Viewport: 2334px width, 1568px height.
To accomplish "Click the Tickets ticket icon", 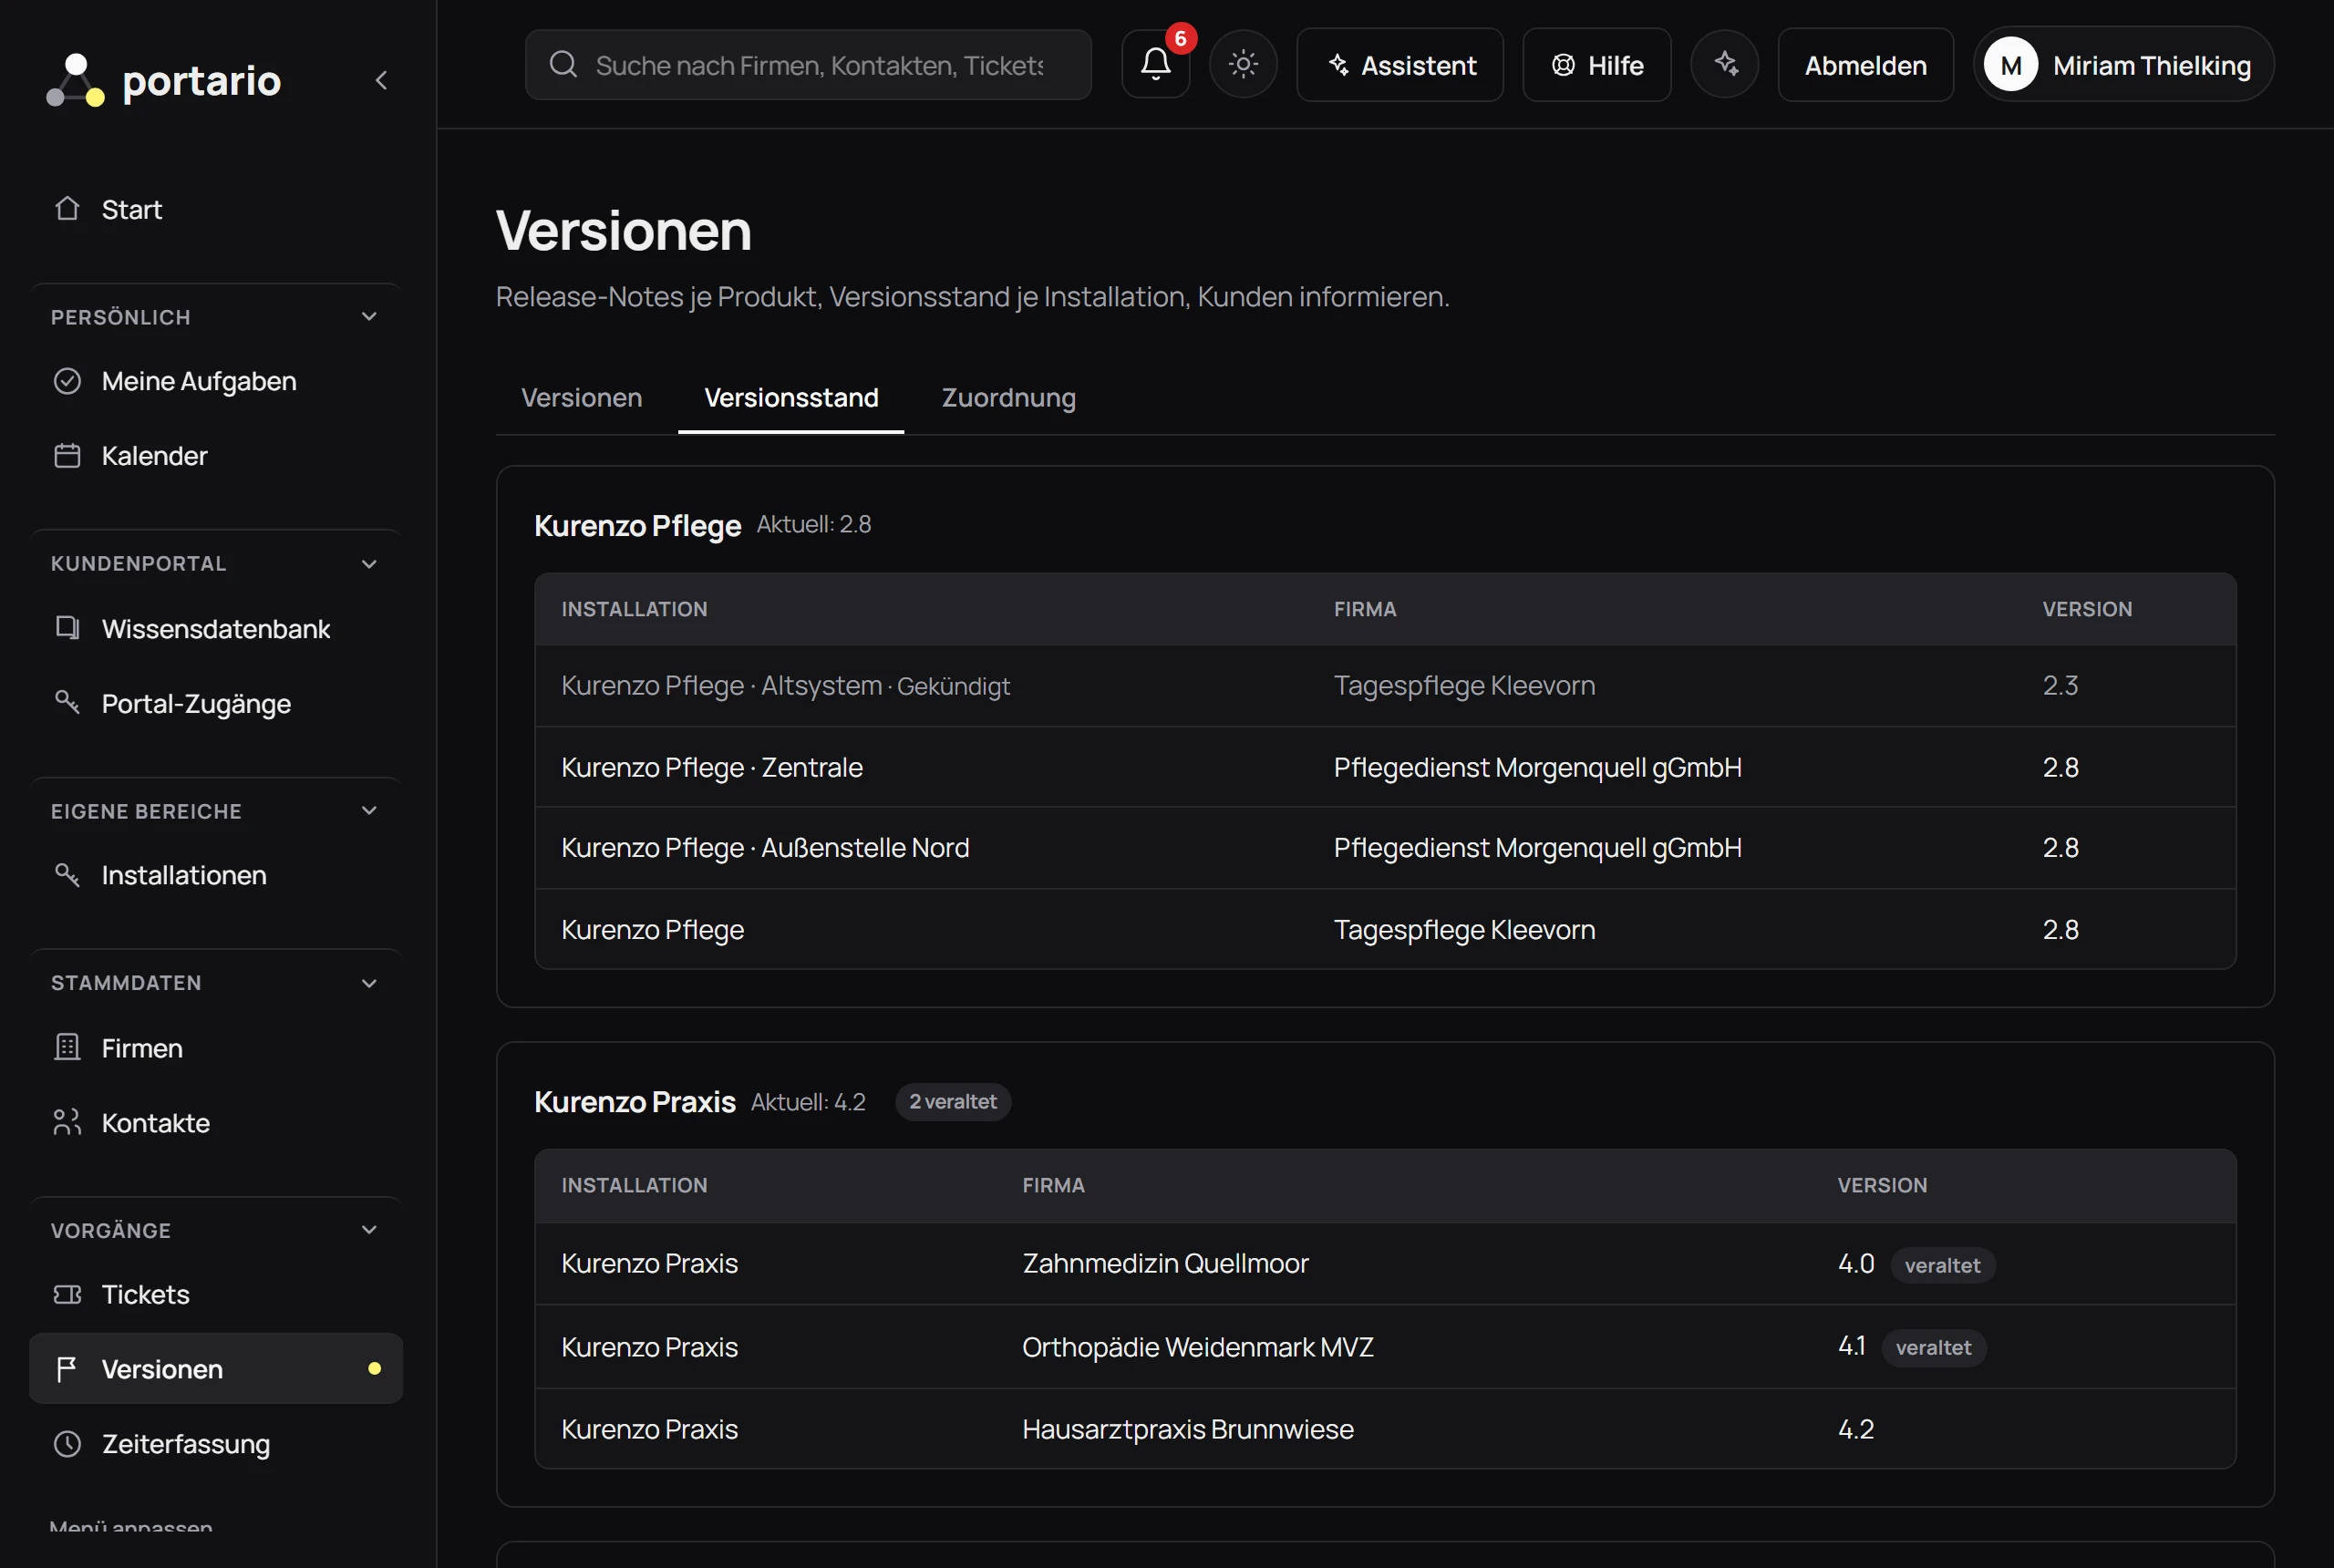I will coord(67,1294).
